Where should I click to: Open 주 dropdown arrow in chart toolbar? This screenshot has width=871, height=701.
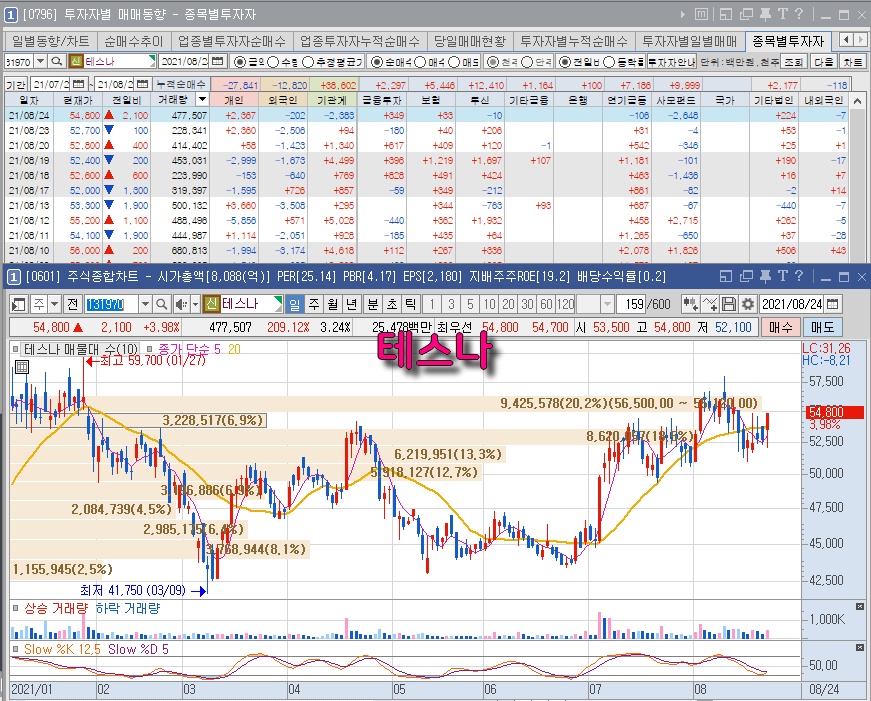[54, 304]
